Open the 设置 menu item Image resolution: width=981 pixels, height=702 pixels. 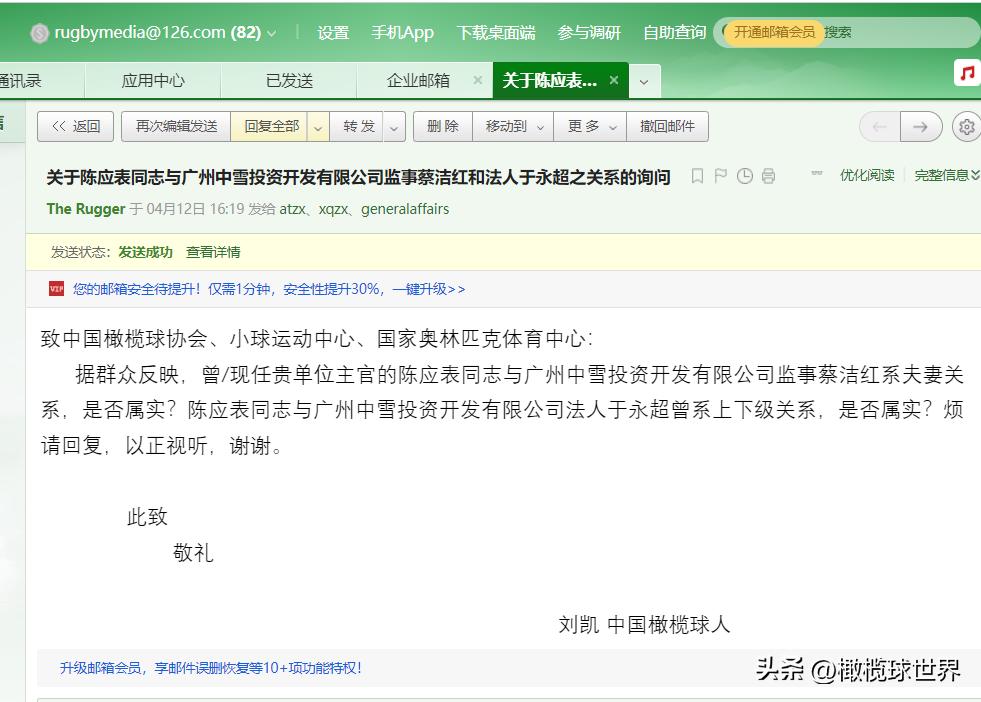click(332, 32)
